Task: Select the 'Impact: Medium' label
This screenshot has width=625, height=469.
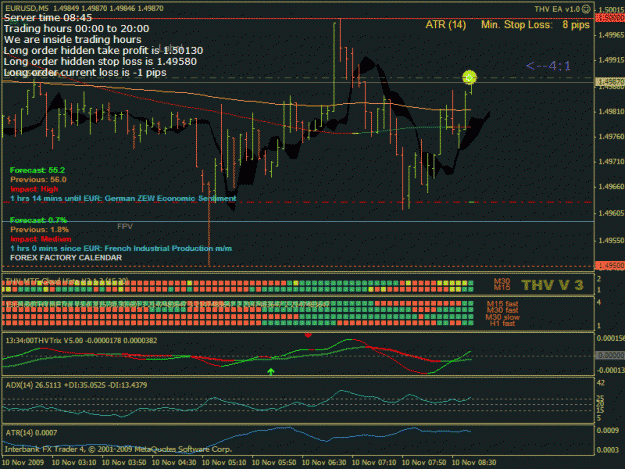Action: pyautogui.click(x=41, y=239)
